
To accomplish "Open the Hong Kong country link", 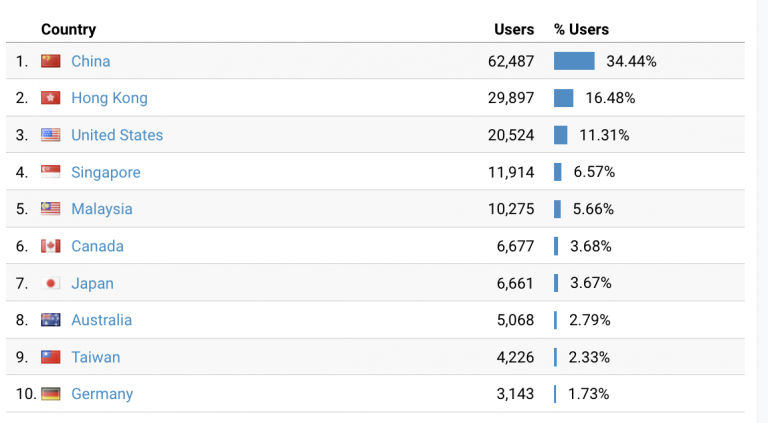I will click(x=109, y=98).
